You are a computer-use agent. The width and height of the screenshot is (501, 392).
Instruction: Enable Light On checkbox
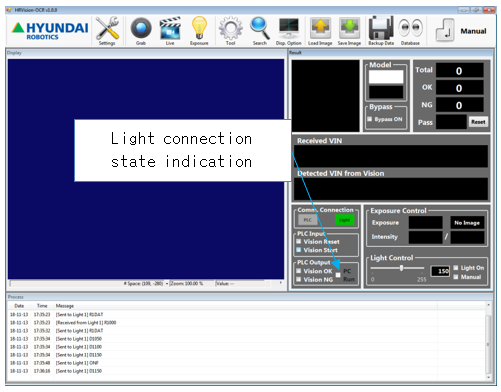point(456,268)
